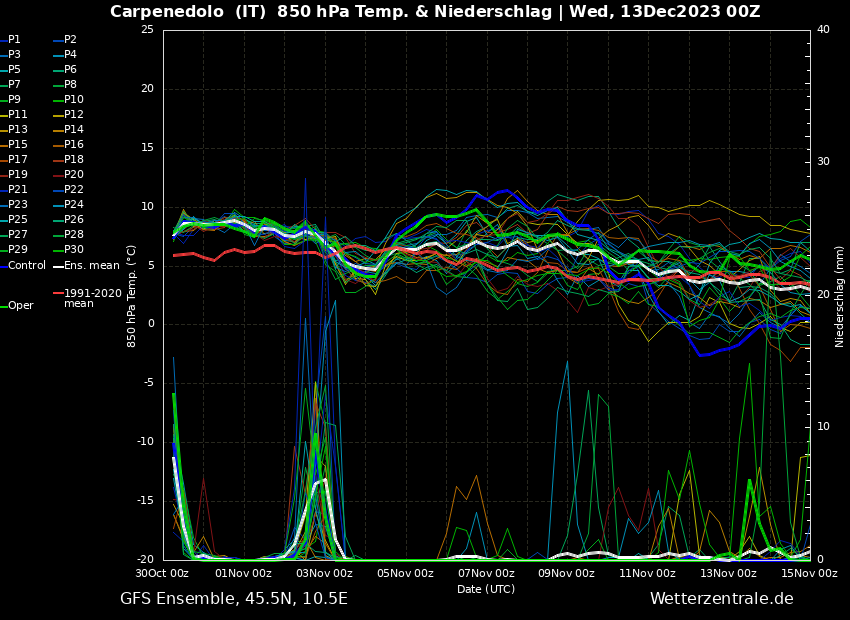Select the 15Nov 00z date tick

[809, 574]
